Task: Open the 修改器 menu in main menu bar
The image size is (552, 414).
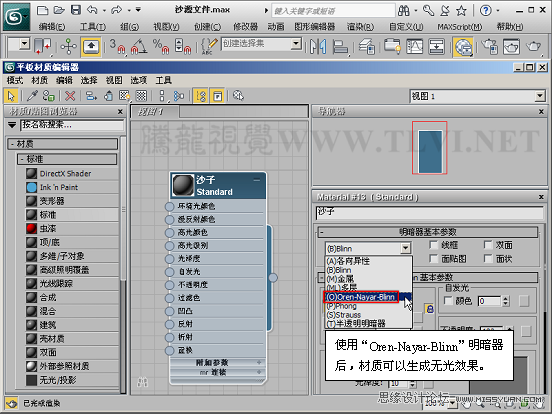Action: pyautogui.click(x=245, y=26)
